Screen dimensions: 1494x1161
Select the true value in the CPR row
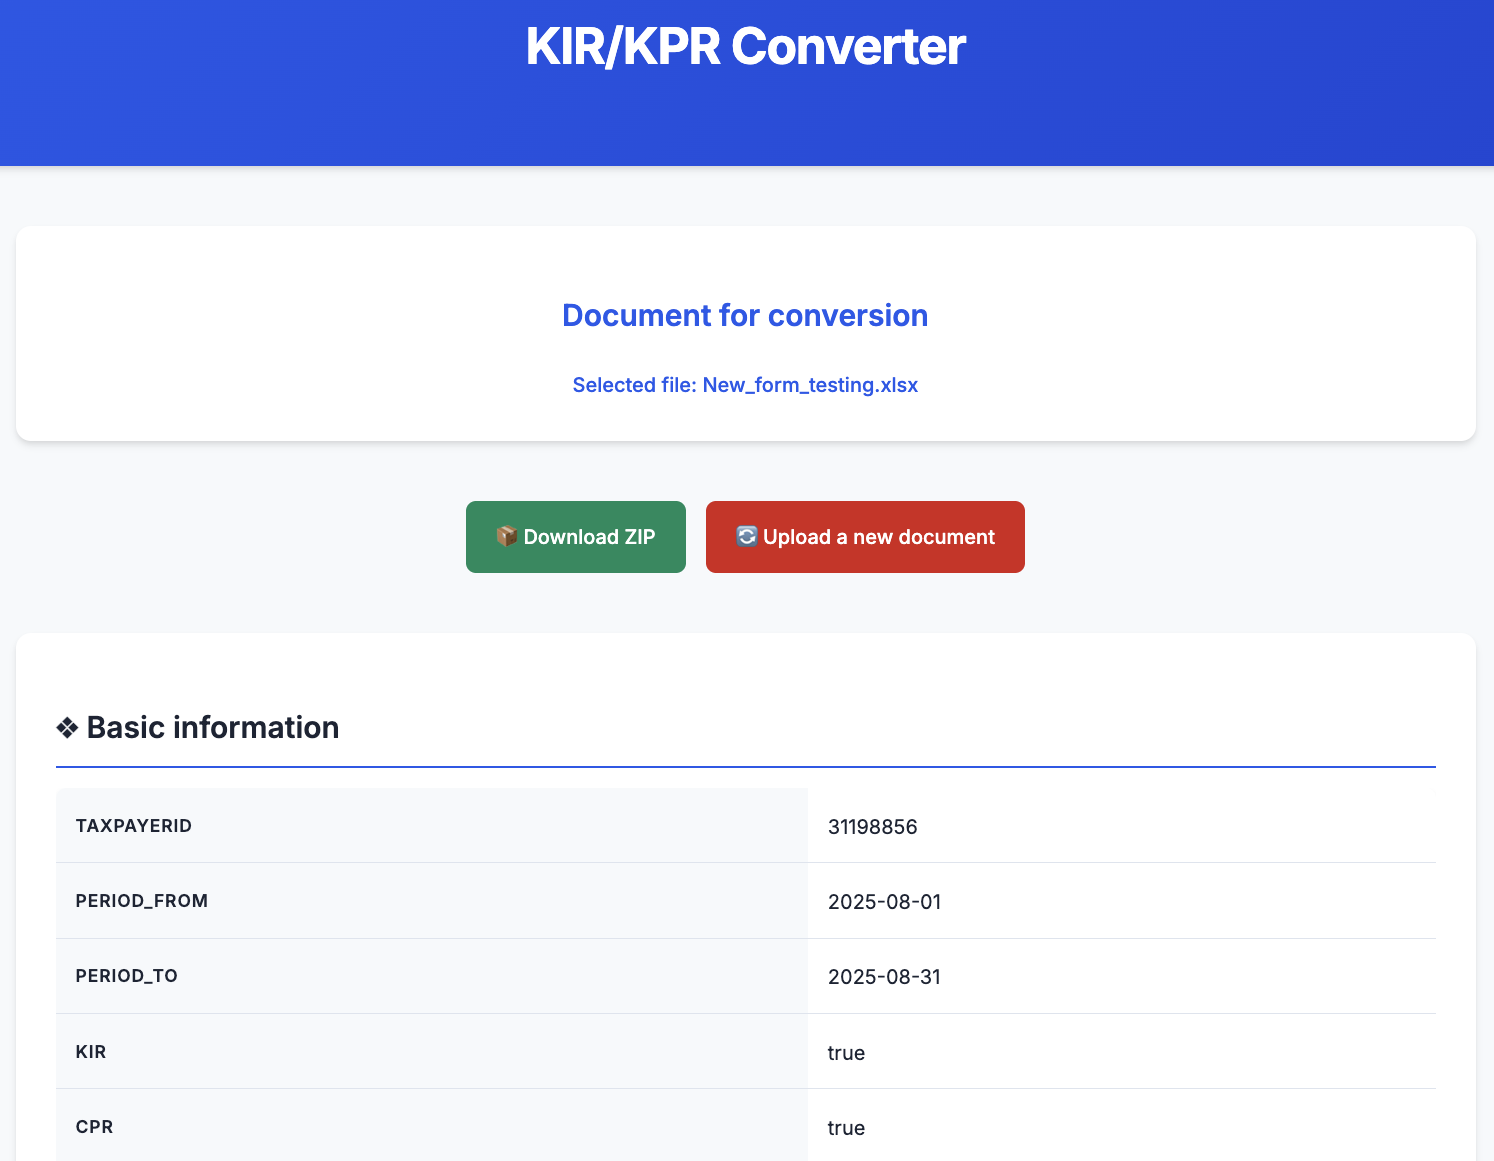(x=845, y=1127)
